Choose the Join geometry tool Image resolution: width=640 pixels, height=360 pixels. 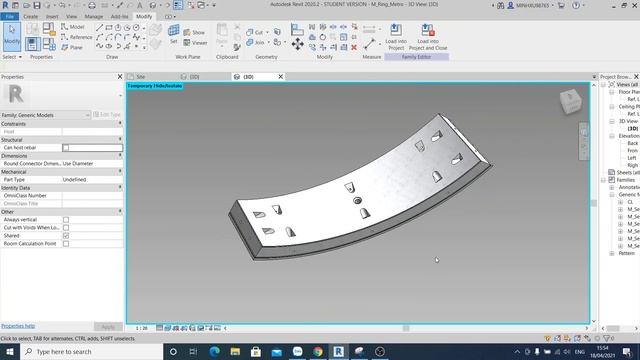pyautogui.click(x=255, y=42)
